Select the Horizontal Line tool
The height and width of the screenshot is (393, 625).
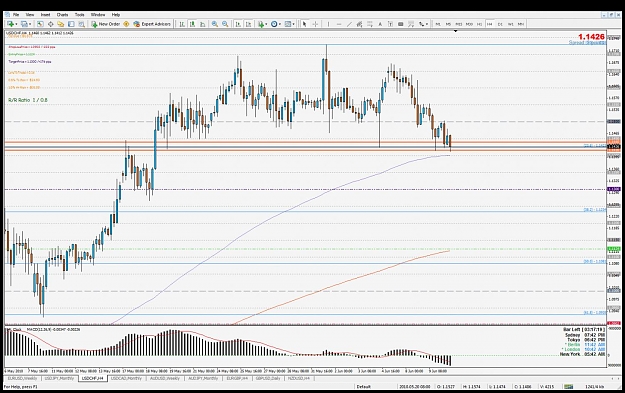pos(339,24)
